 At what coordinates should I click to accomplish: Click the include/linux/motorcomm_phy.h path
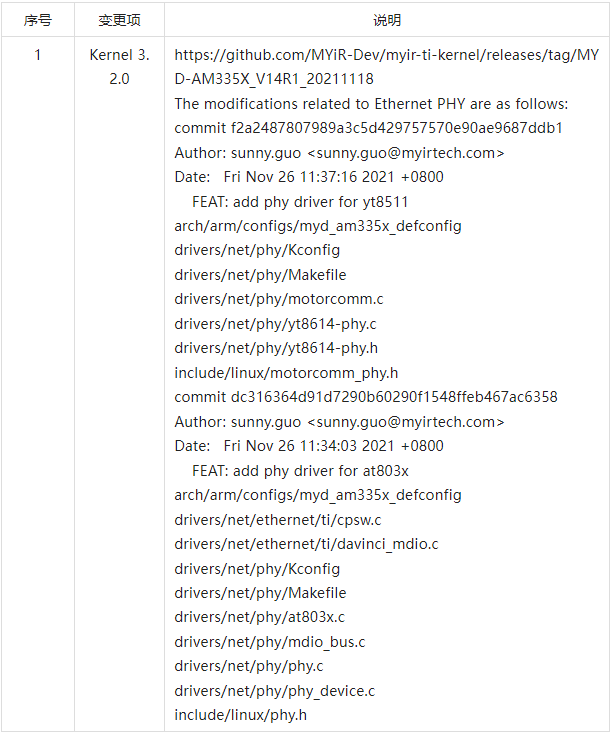[286, 372]
